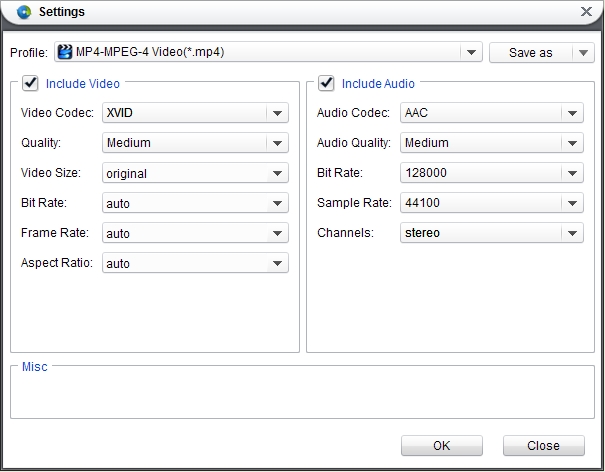
Task: Click the Include Audio label text
Action: [x=378, y=84]
